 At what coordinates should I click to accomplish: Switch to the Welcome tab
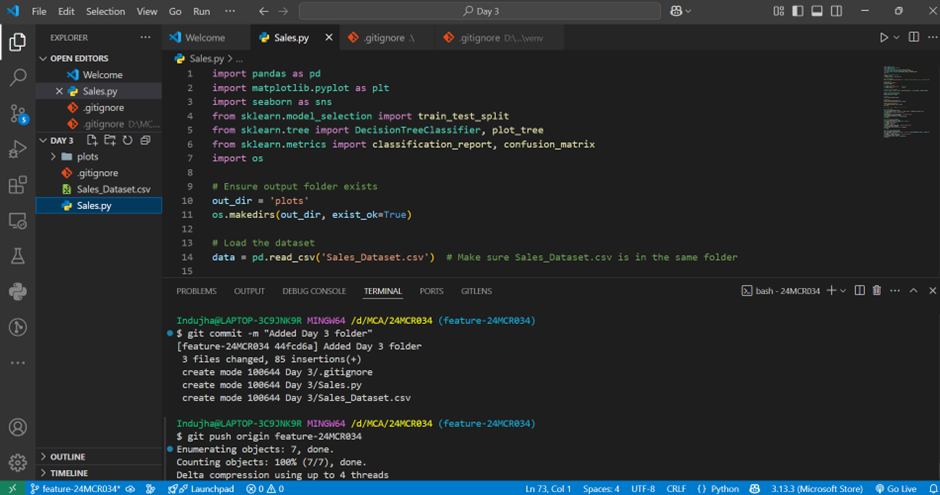206,37
